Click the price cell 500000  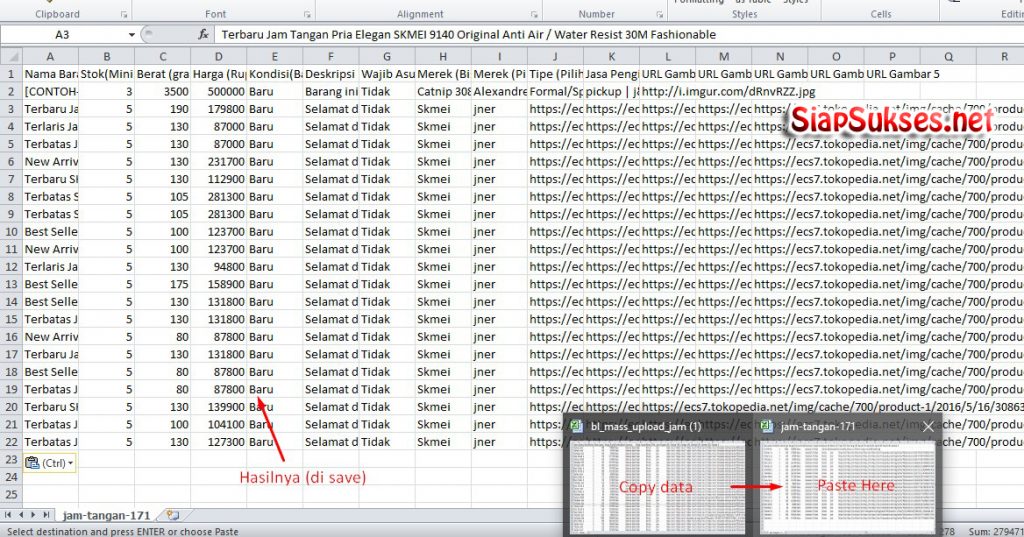point(219,91)
